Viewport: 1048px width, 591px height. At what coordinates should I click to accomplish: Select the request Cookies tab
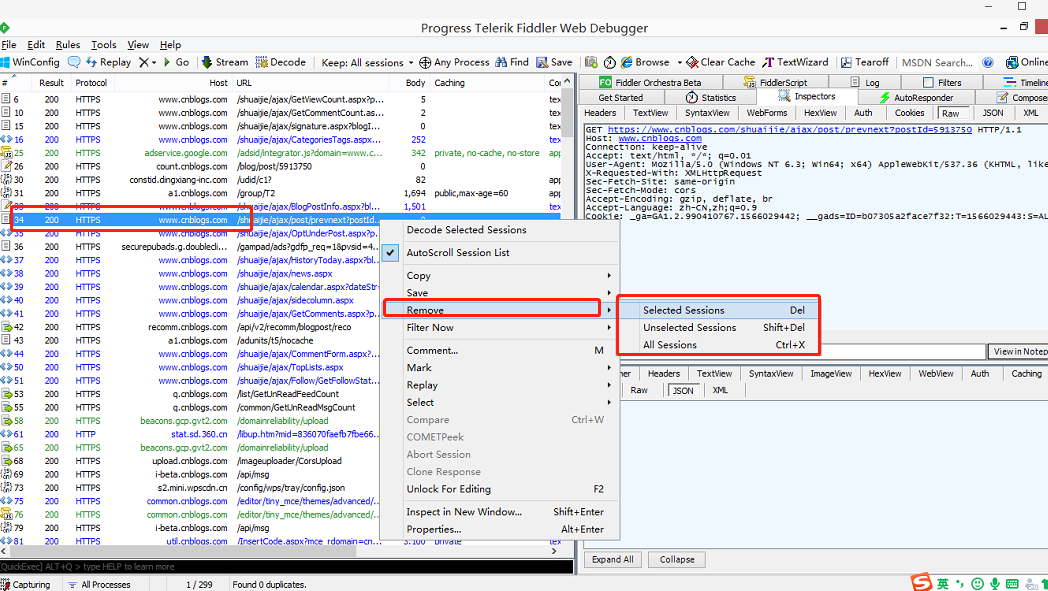[x=910, y=113]
